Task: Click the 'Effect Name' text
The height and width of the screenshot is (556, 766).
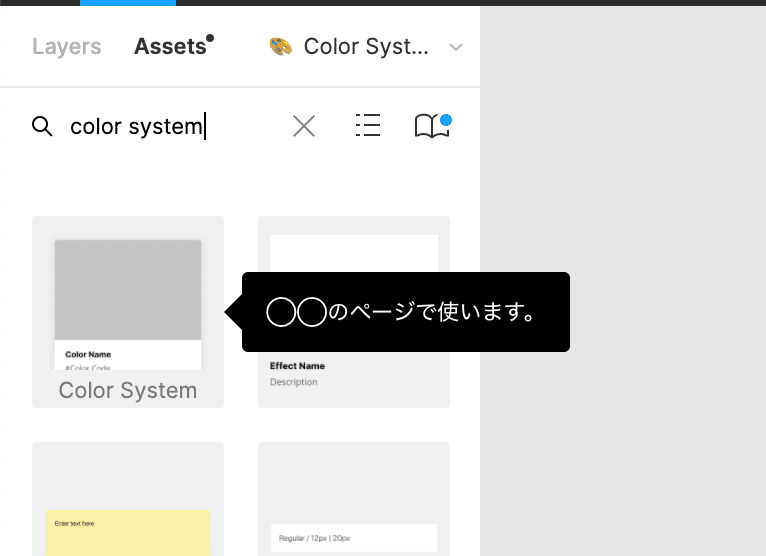Action: tap(297, 365)
